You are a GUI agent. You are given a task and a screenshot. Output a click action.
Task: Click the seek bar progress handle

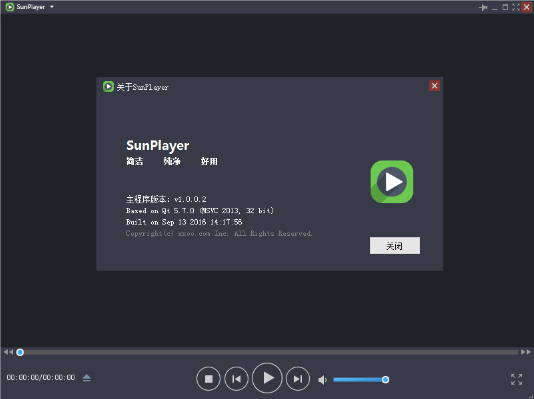pos(20,352)
